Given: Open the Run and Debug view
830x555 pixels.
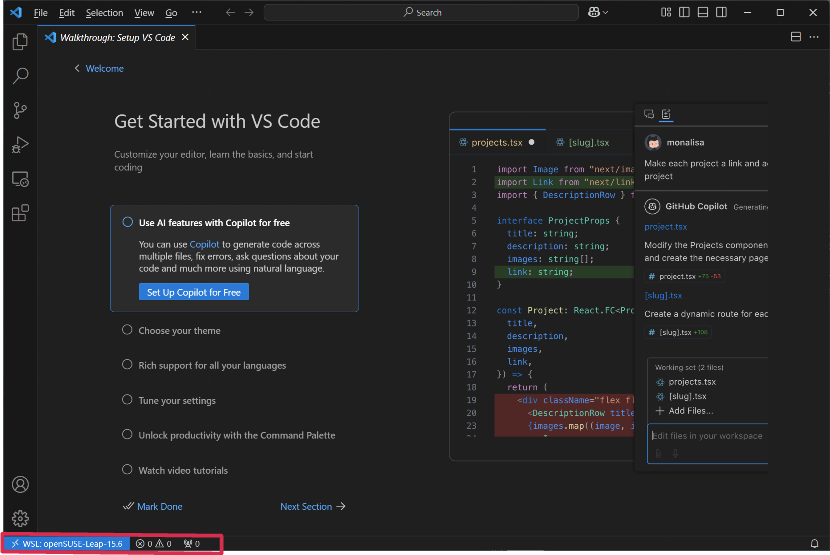Looking at the screenshot, I should click(x=20, y=145).
